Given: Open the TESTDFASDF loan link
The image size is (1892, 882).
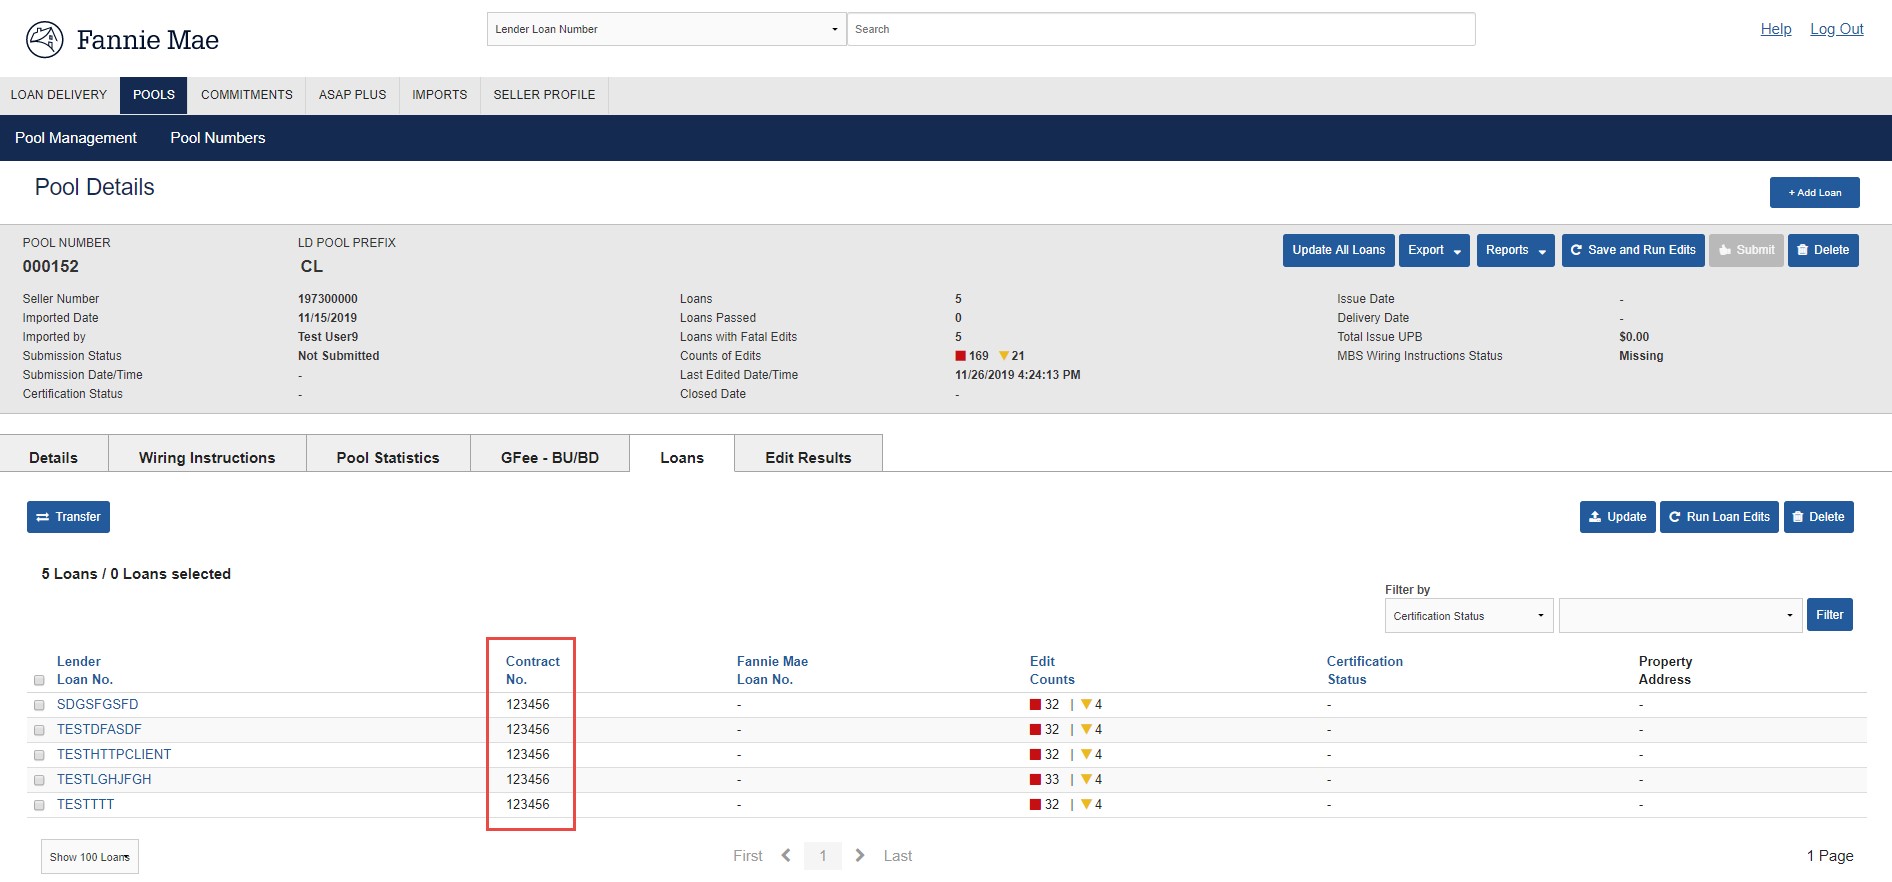Looking at the screenshot, I should click(99, 730).
